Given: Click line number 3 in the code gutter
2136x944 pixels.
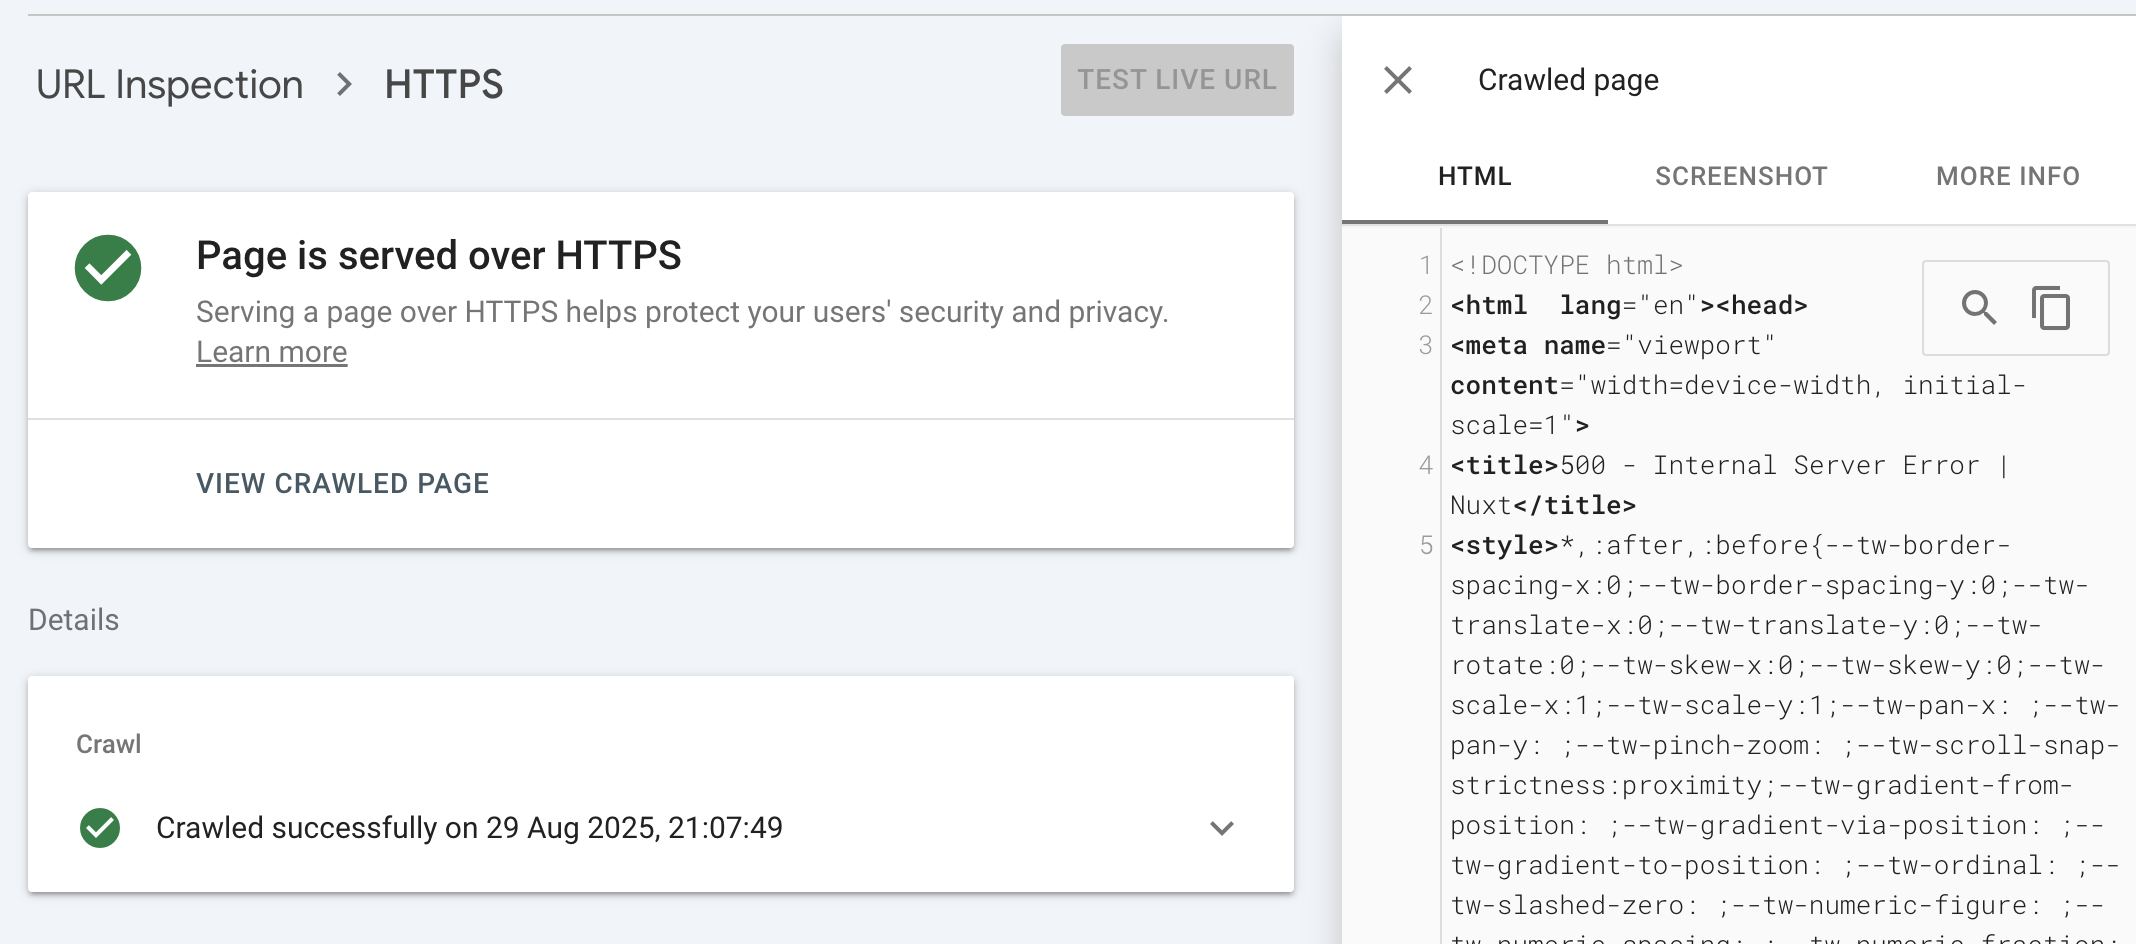Looking at the screenshot, I should click(1426, 346).
